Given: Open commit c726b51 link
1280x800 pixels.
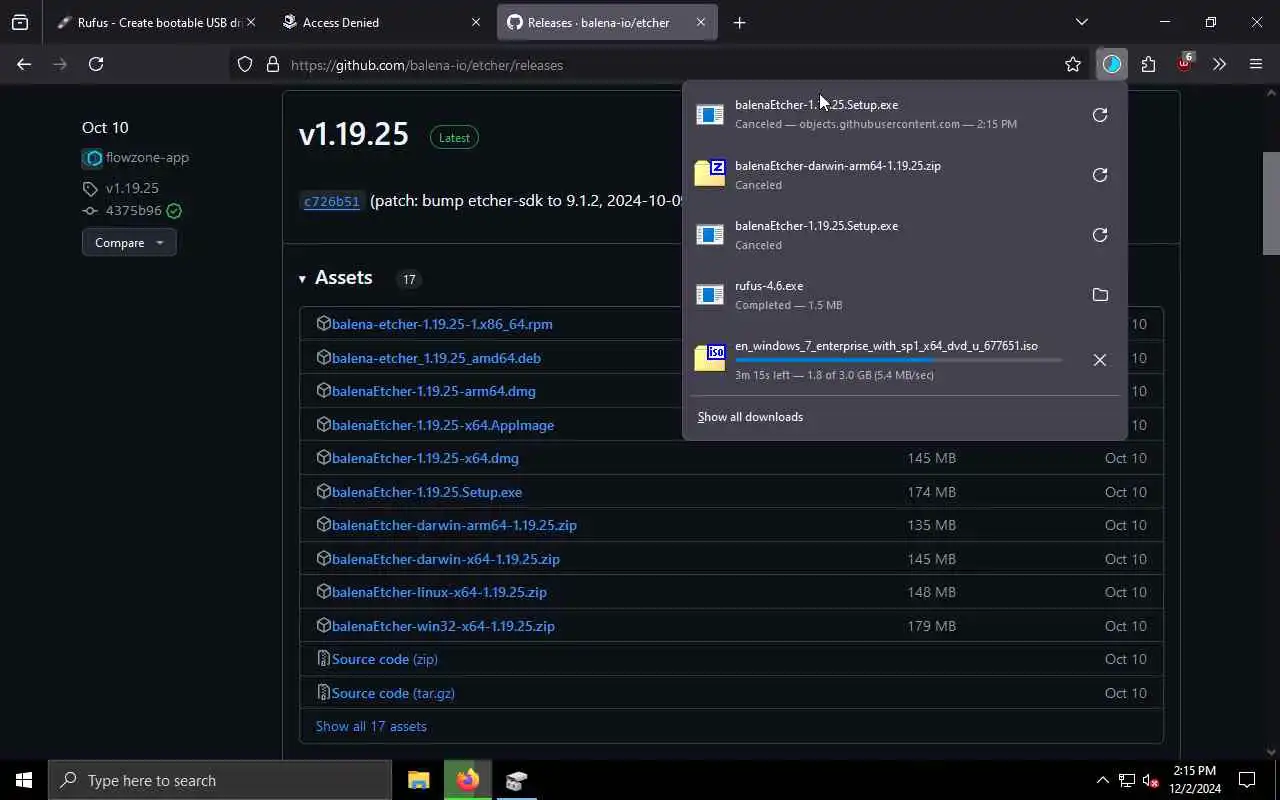Looking at the screenshot, I should tap(331, 201).
